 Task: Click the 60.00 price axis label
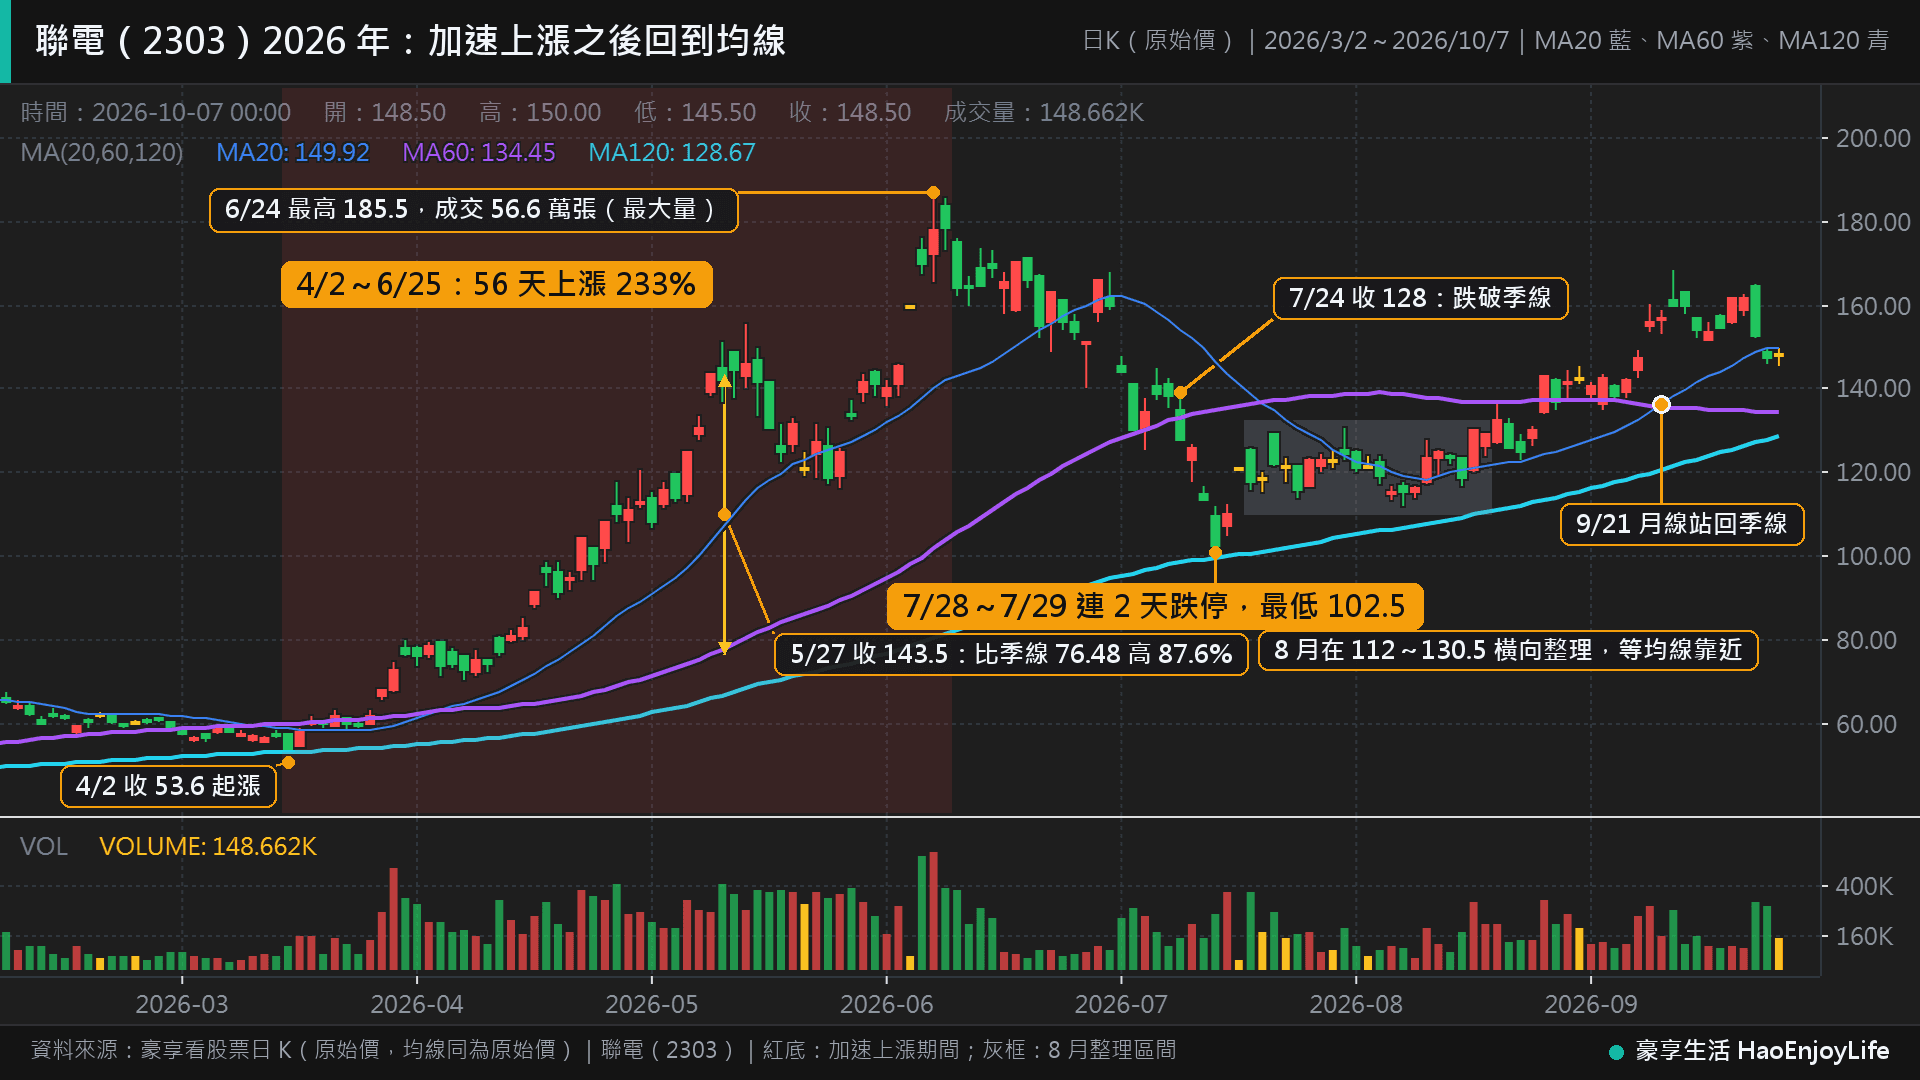(1866, 724)
